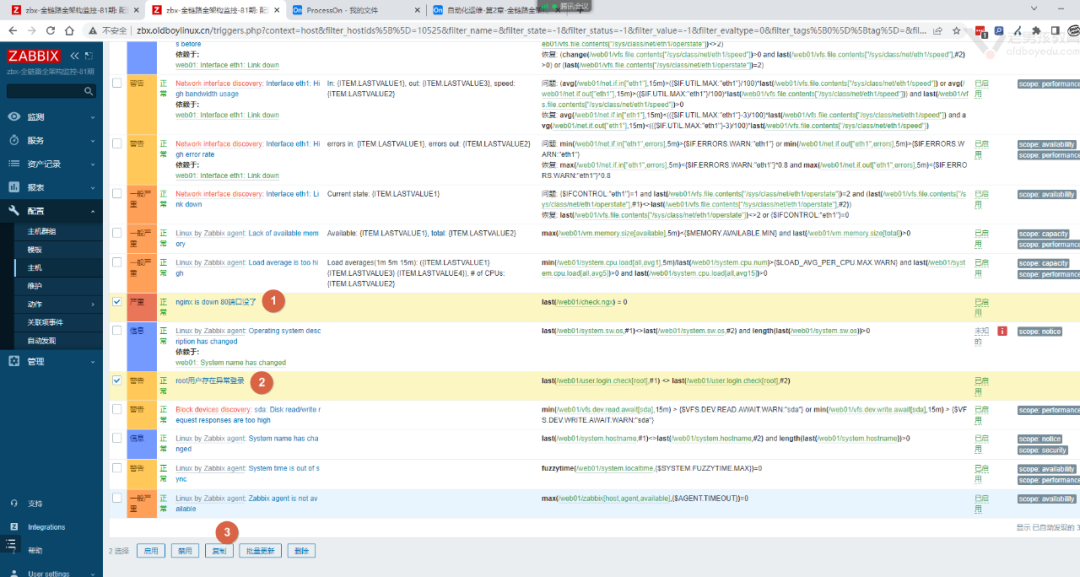Click the yellow 警告 severity cell for root login row
This screenshot has width=1080, height=577.
tap(142, 386)
